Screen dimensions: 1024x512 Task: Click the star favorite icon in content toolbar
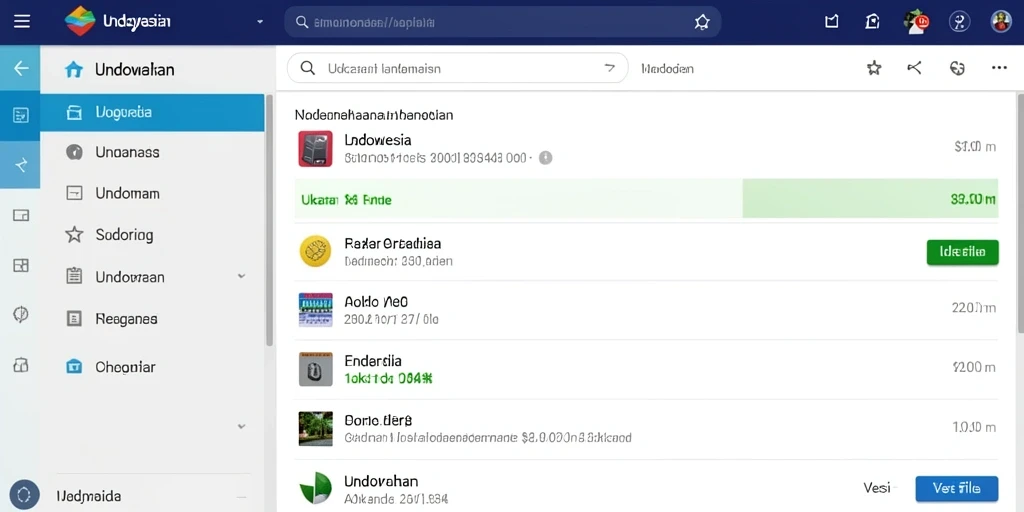coord(874,68)
